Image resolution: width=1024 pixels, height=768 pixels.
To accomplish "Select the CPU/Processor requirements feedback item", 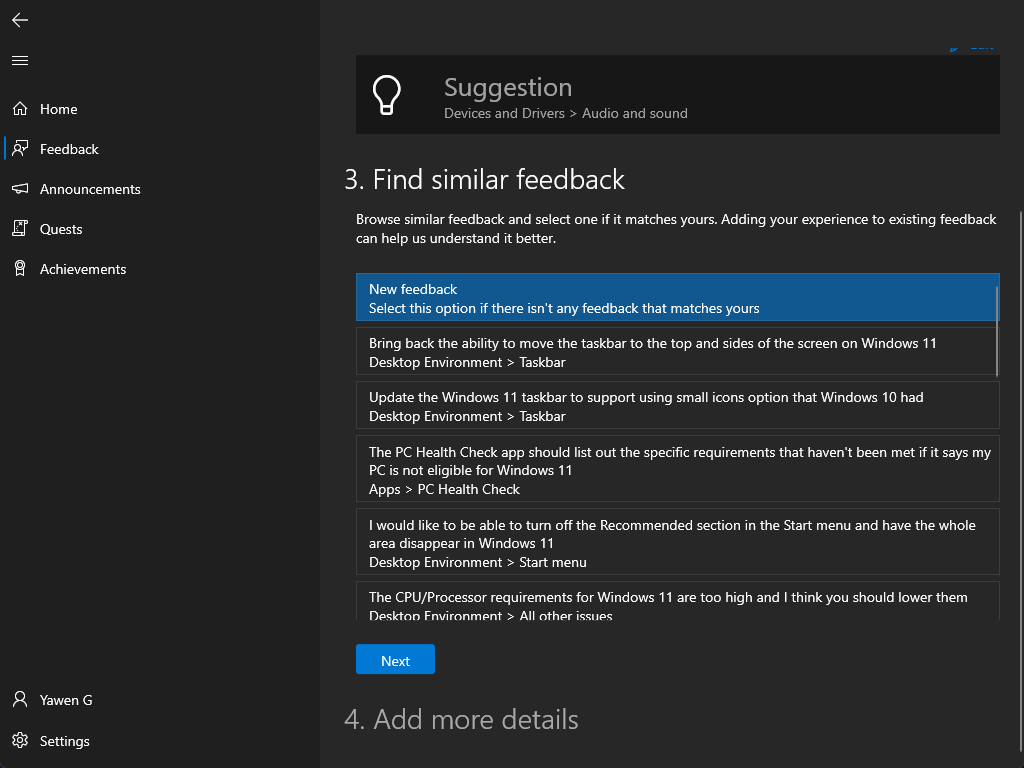I will (676, 603).
